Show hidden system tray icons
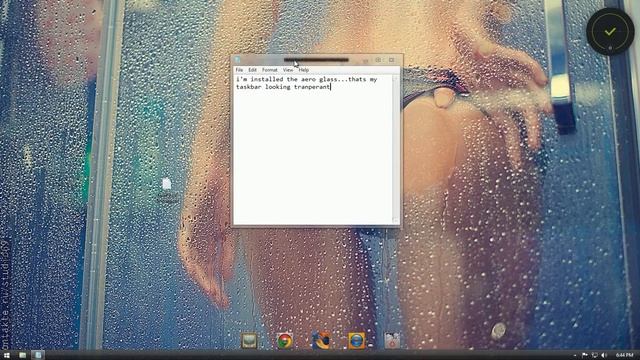 pyautogui.click(x=575, y=356)
